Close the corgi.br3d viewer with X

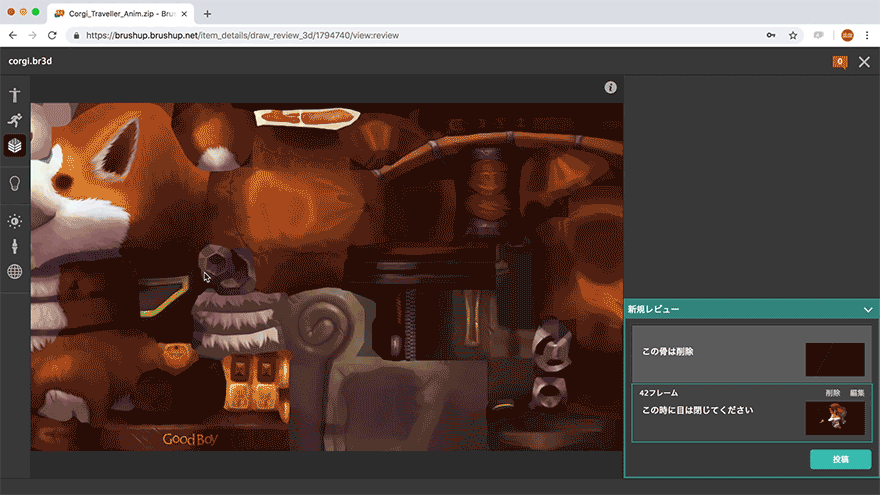tap(864, 62)
